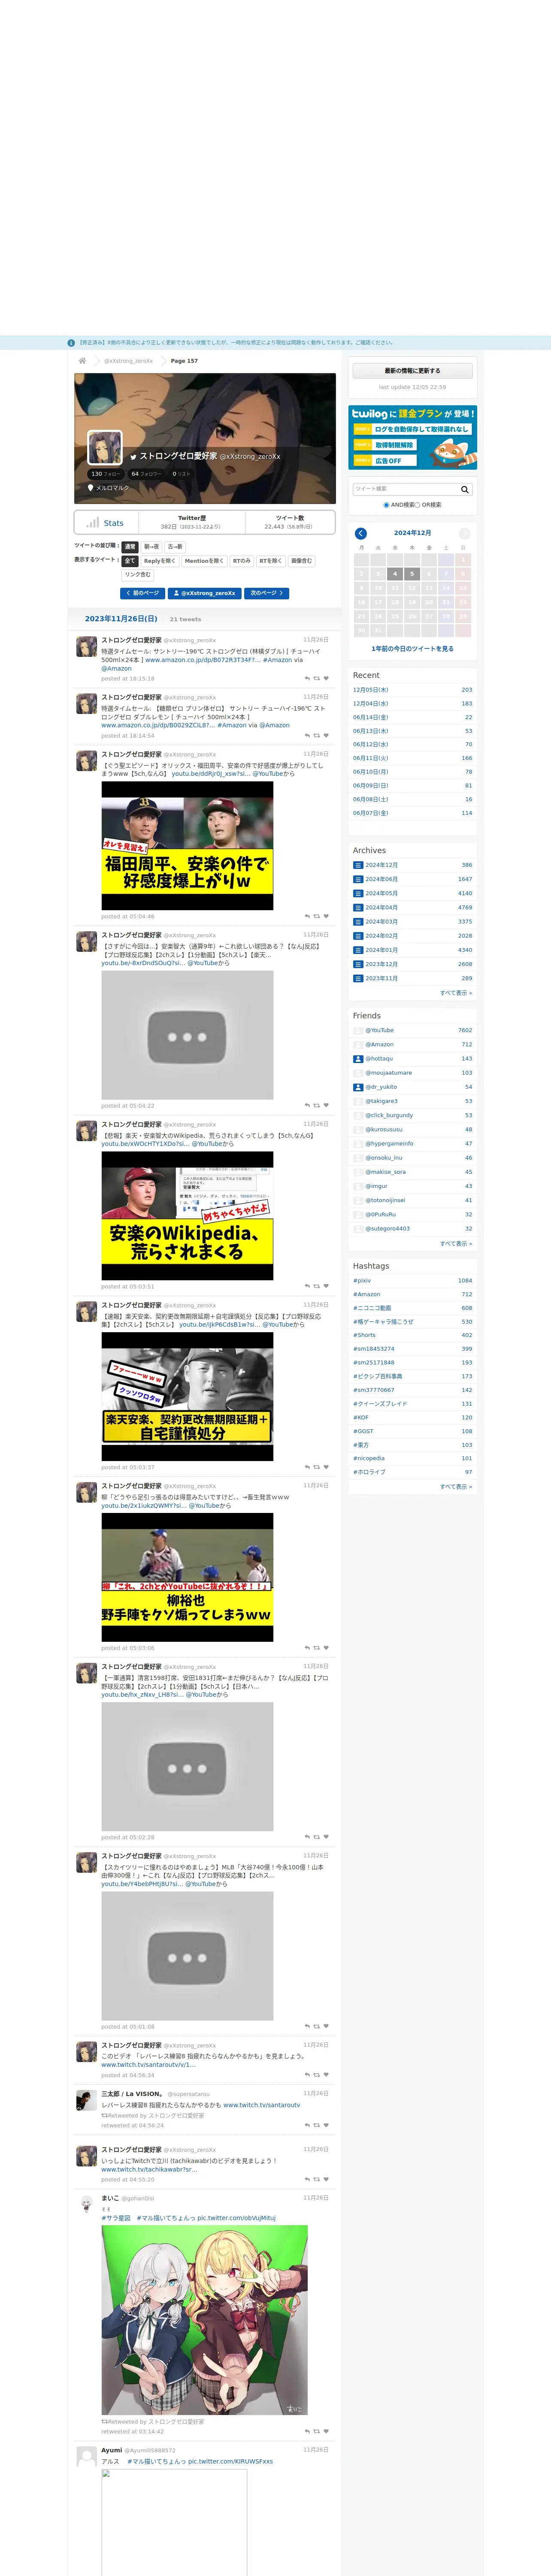Image resolution: width=551 pixels, height=2576 pixels.
Task: Open the 福田周平 video thumbnail
Action: click(x=187, y=846)
